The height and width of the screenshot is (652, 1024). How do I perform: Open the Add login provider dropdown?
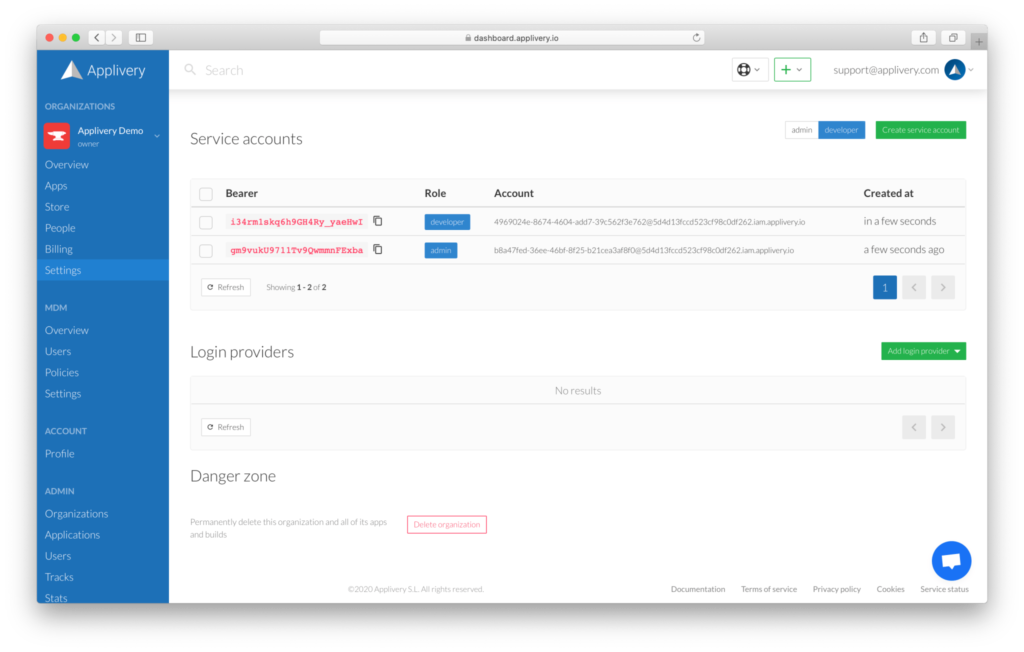click(923, 351)
